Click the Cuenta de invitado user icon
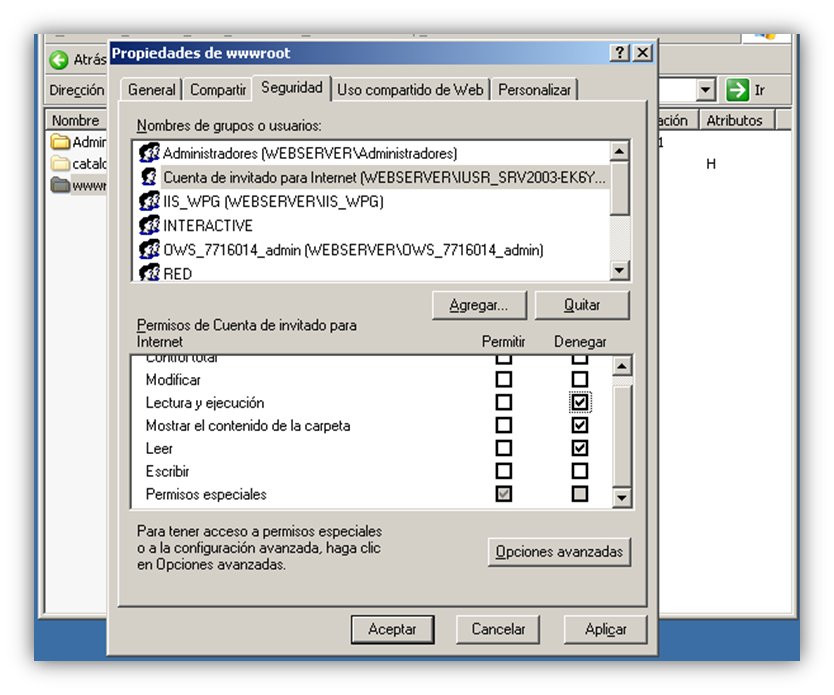 coord(149,177)
